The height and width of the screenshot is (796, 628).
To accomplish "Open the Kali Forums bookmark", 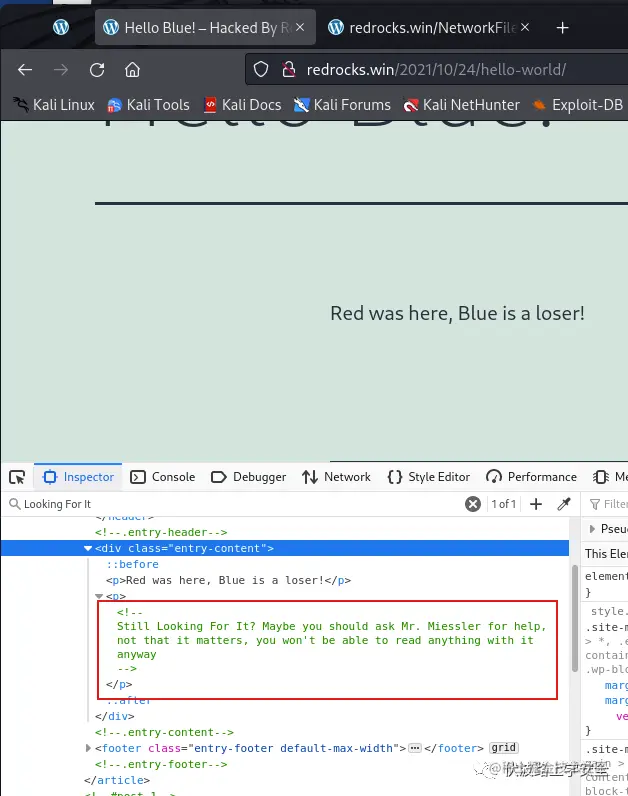I will [342, 105].
